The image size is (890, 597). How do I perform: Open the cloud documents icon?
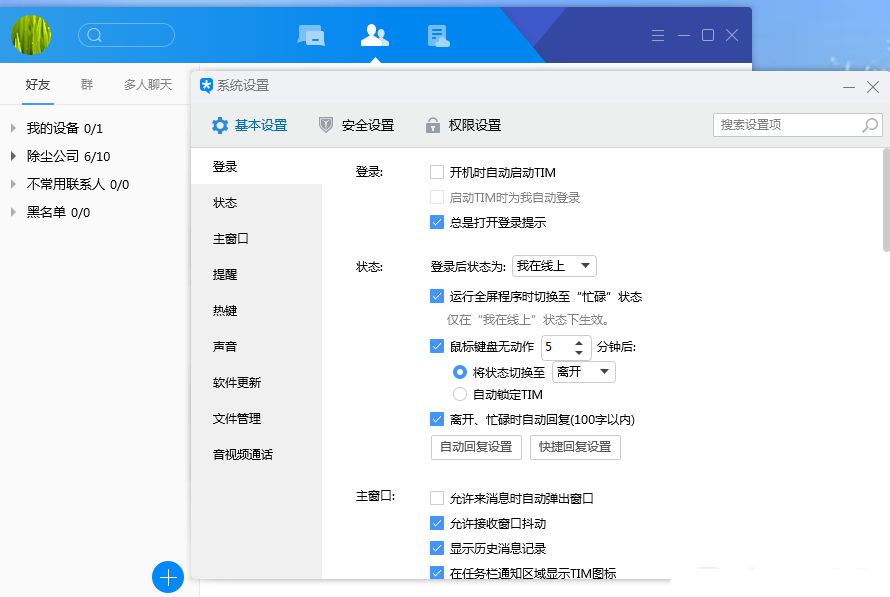coord(438,36)
